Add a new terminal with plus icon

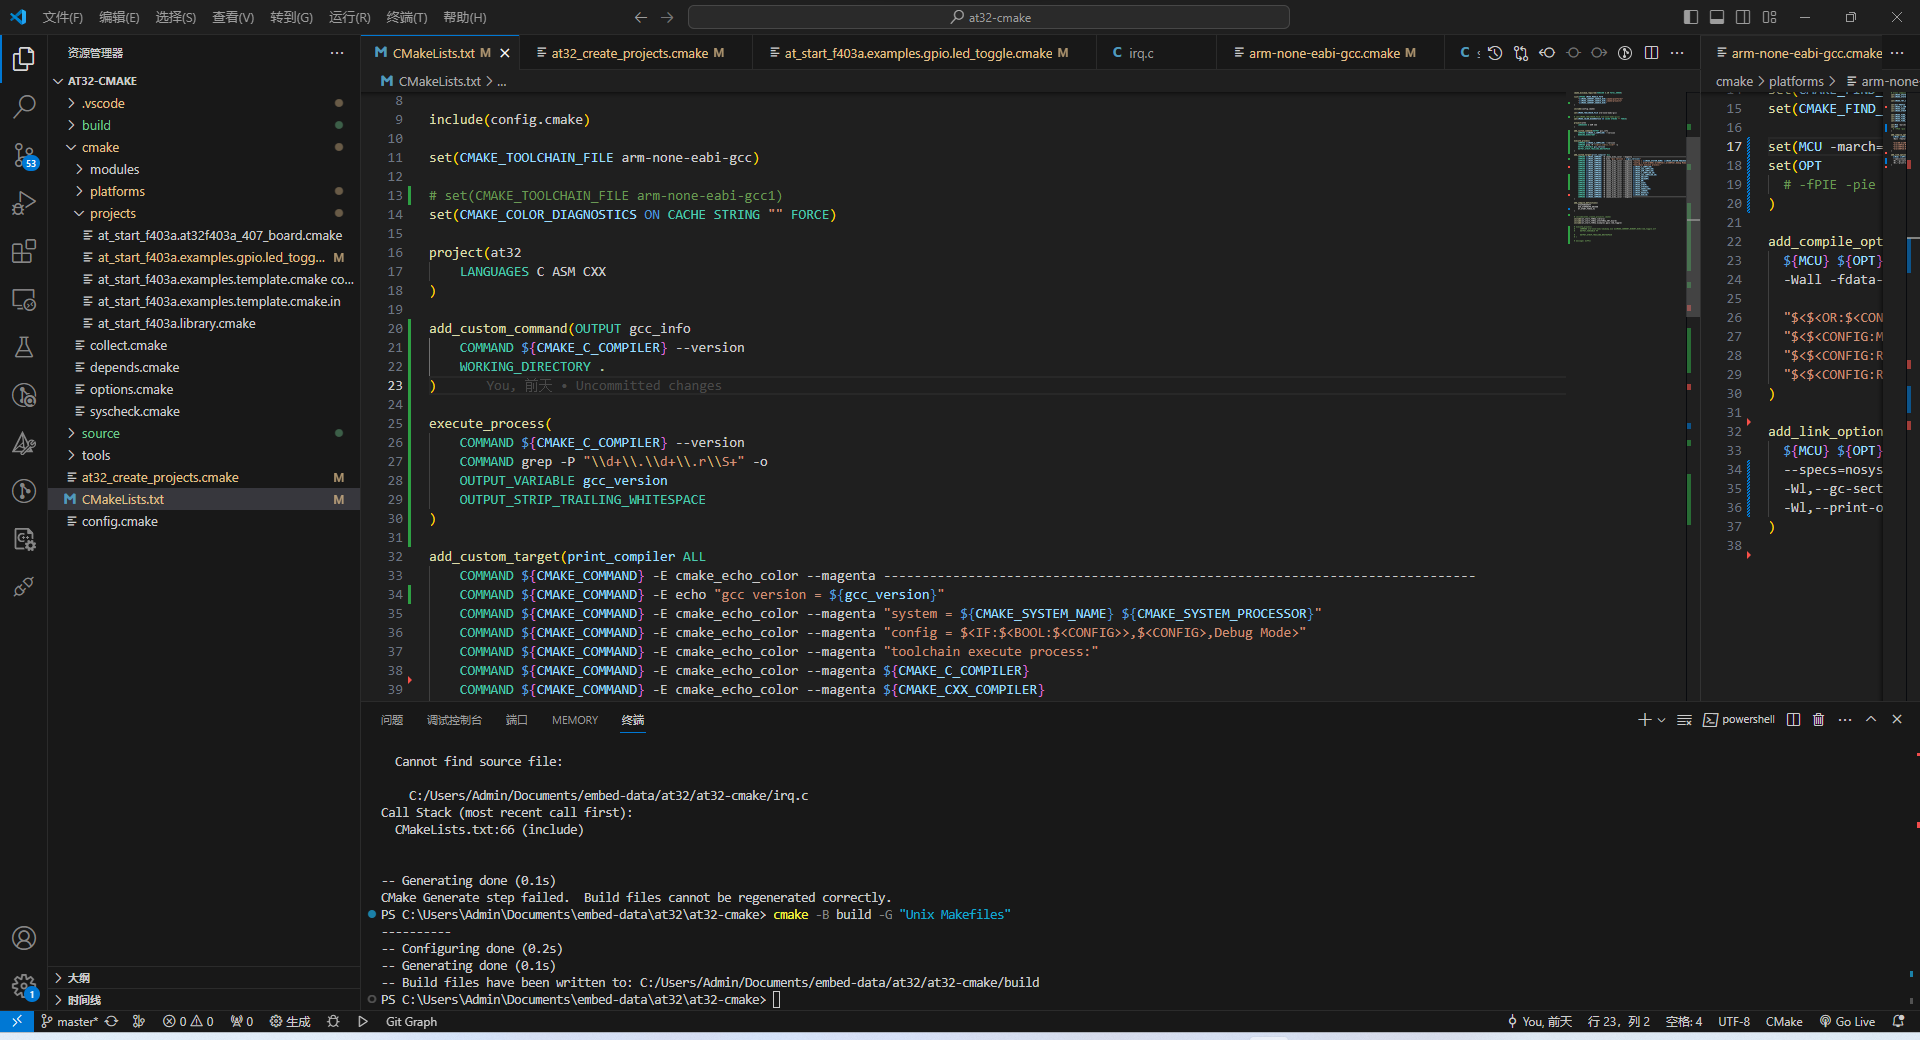point(1644,720)
